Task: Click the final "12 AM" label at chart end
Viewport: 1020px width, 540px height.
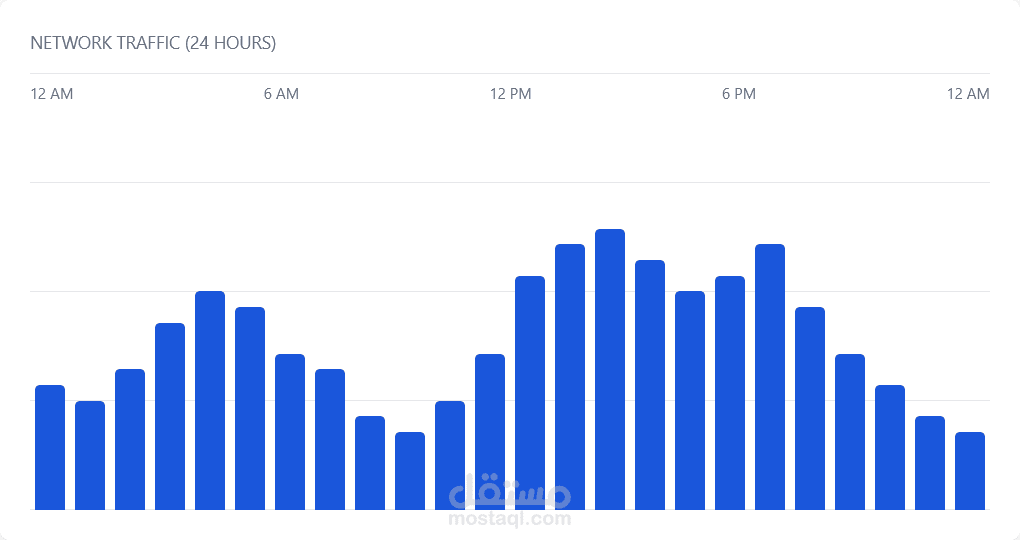Action: coord(968,94)
